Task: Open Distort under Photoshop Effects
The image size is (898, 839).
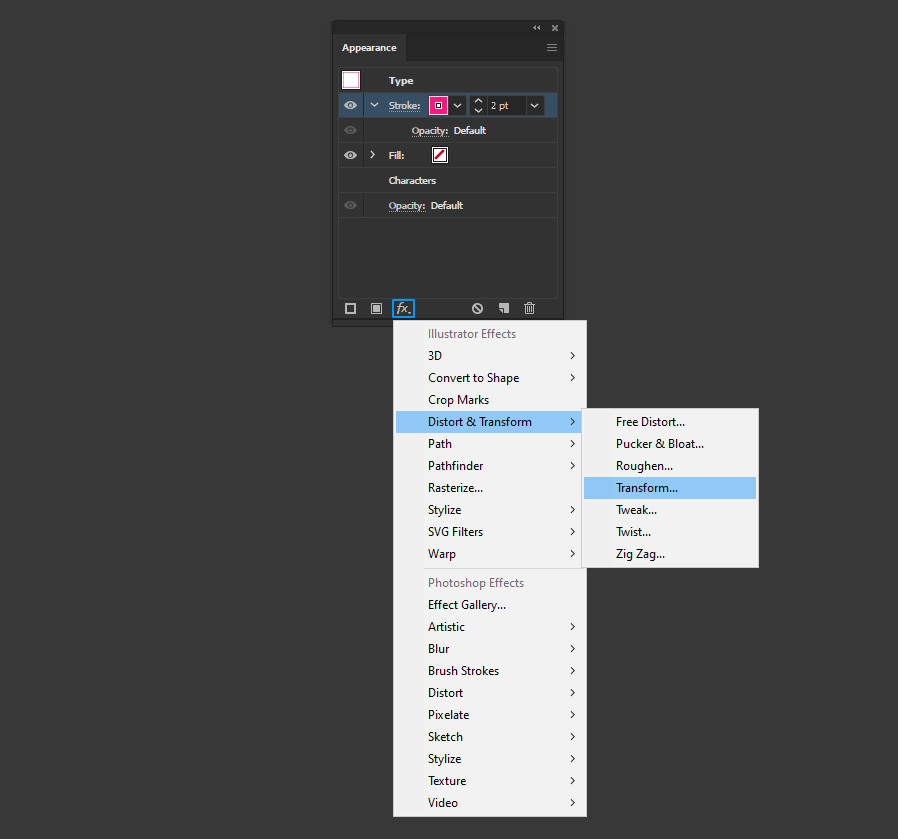Action: (x=489, y=693)
